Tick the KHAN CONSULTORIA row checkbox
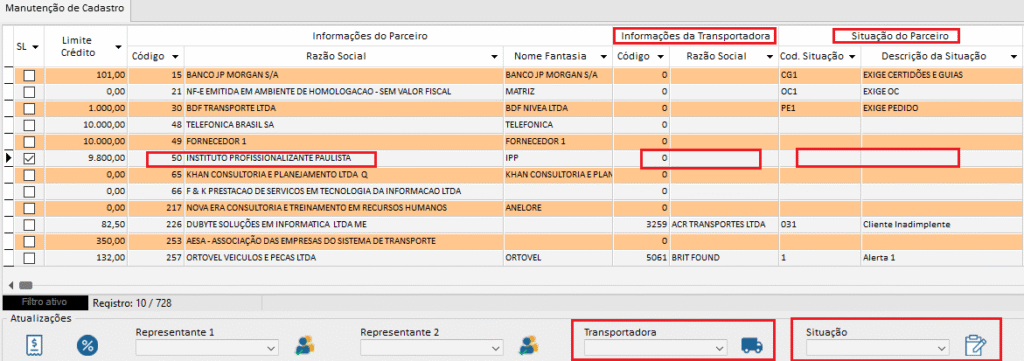The image size is (1024, 361). tap(30, 175)
